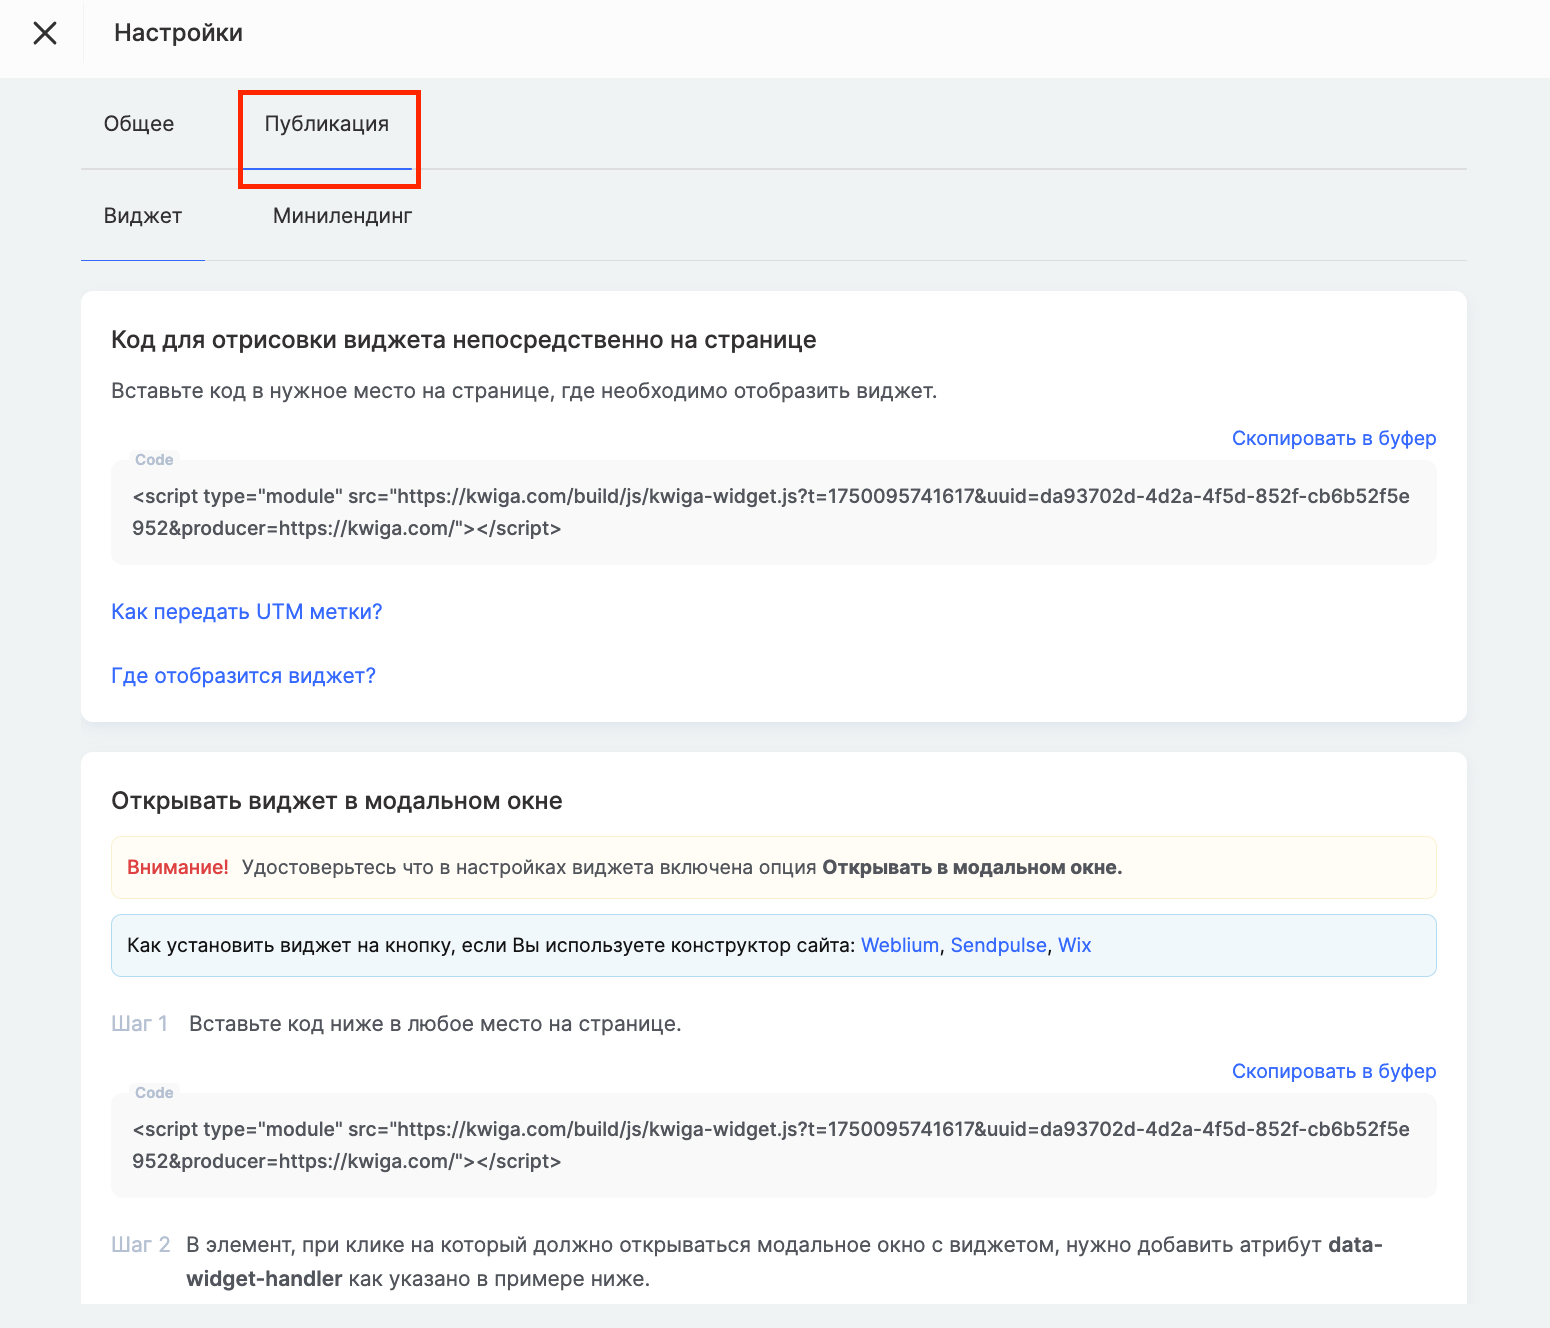Click heading Открывать виджет в модальном окне
The image size is (1550, 1328).
337,801
